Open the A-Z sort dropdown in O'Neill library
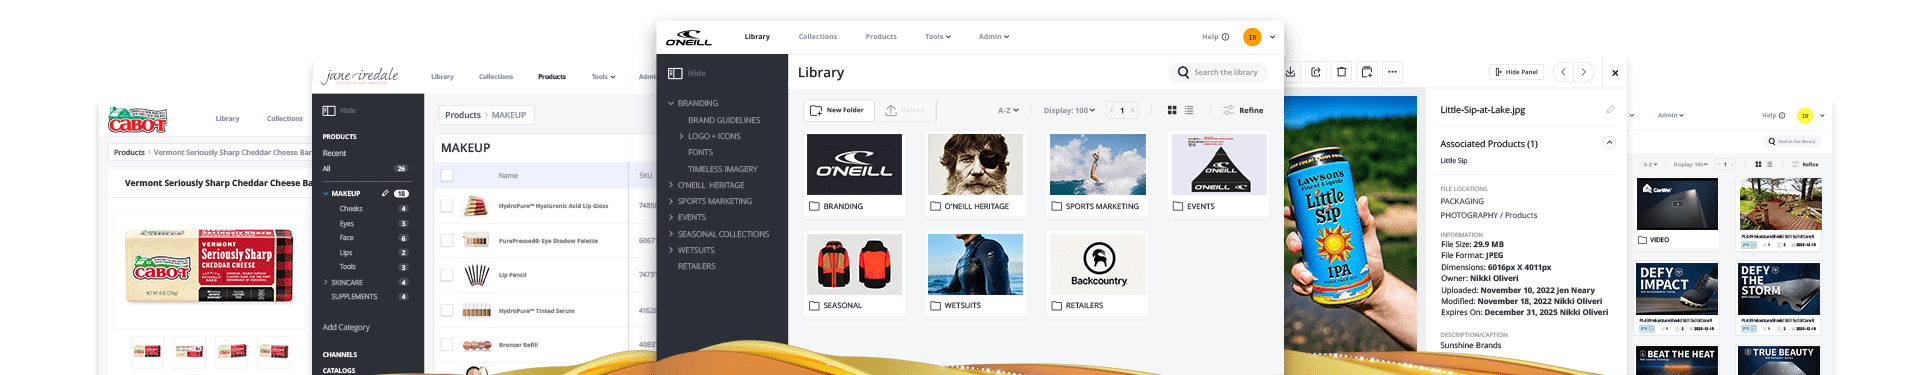 (x=1008, y=110)
